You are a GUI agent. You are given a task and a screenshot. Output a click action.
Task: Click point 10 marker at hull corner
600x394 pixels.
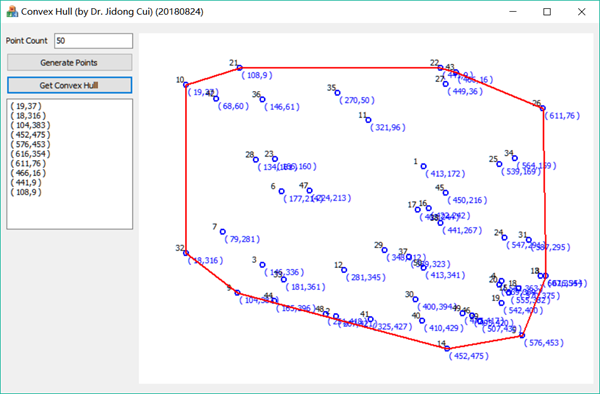[x=186, y=85]
